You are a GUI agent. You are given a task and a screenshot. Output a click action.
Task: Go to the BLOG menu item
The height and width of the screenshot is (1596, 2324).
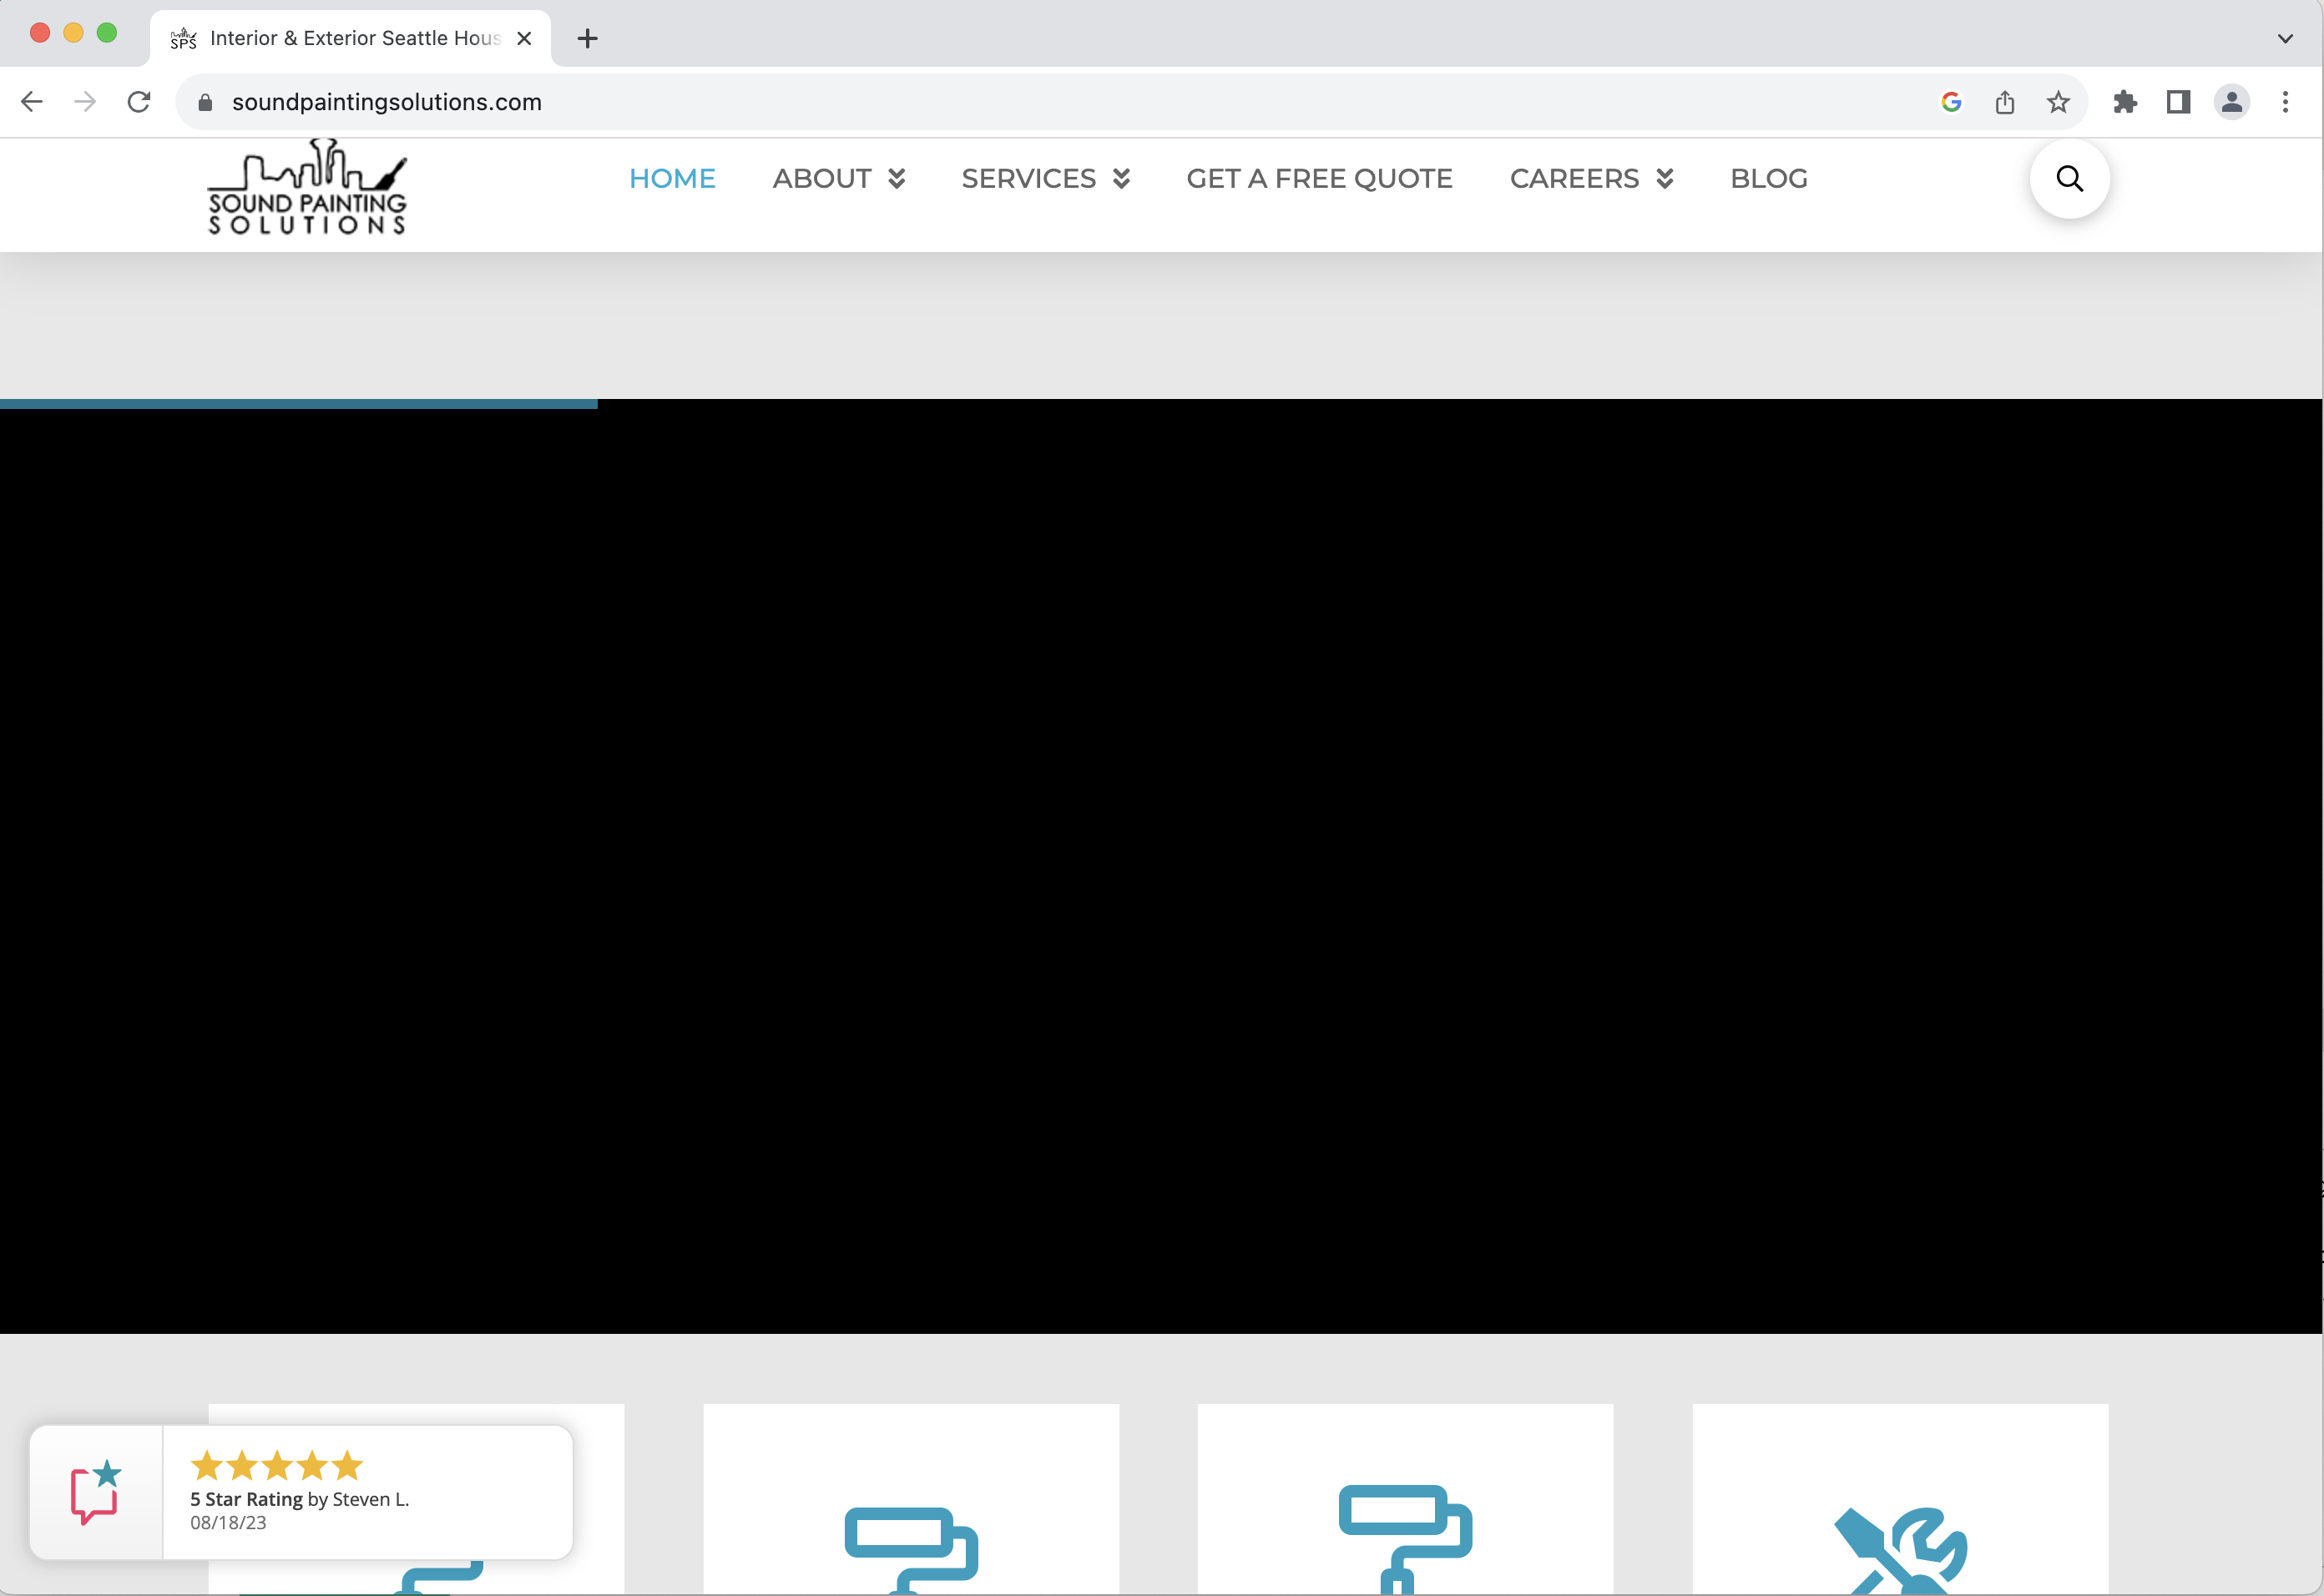tap(1768, 179)
